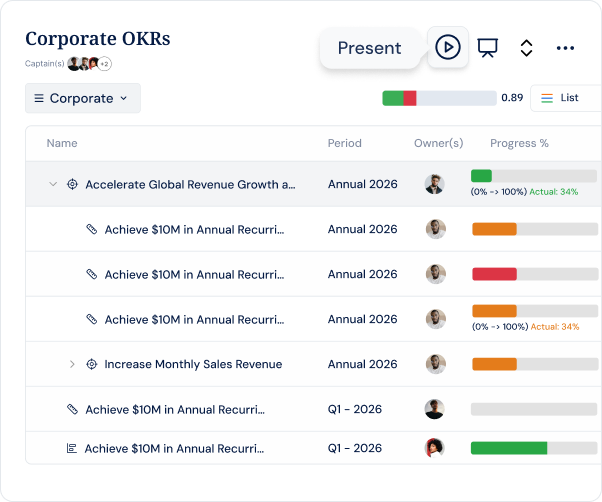Click the red progress bar in the table
The height and width of the screenshot is (502, 602).
(x=535, y=274)
